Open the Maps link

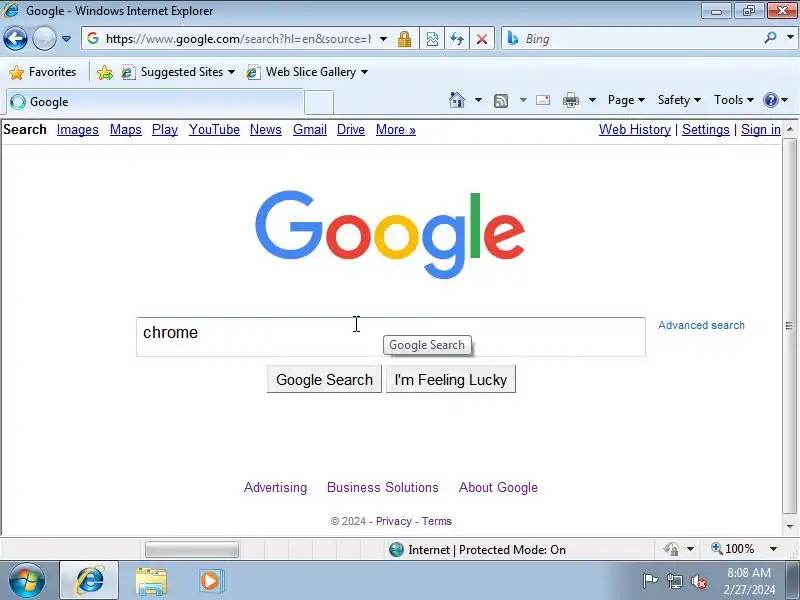click(x=126, y=130)
